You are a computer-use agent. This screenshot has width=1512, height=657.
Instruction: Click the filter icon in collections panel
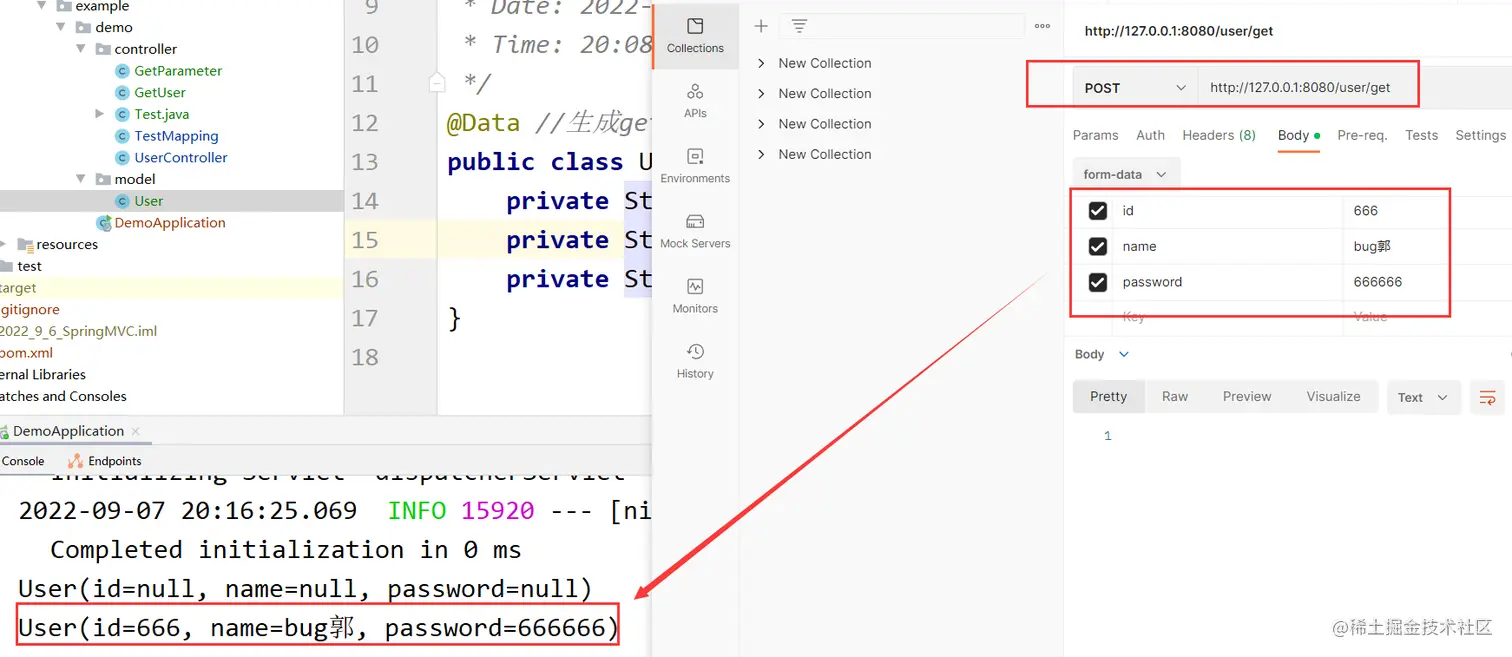[799, 26]
